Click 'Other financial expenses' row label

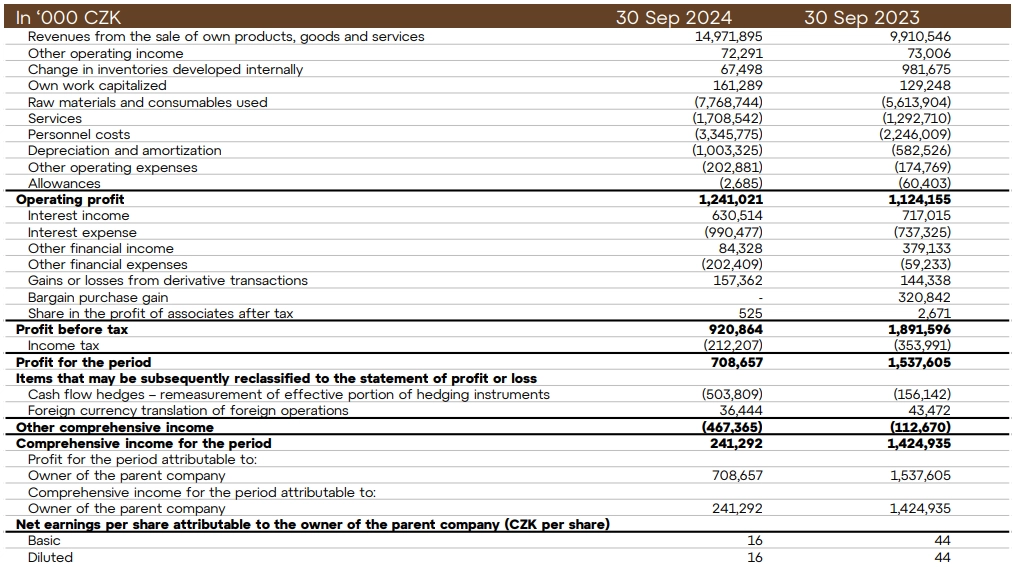click(x=107, y=265)
